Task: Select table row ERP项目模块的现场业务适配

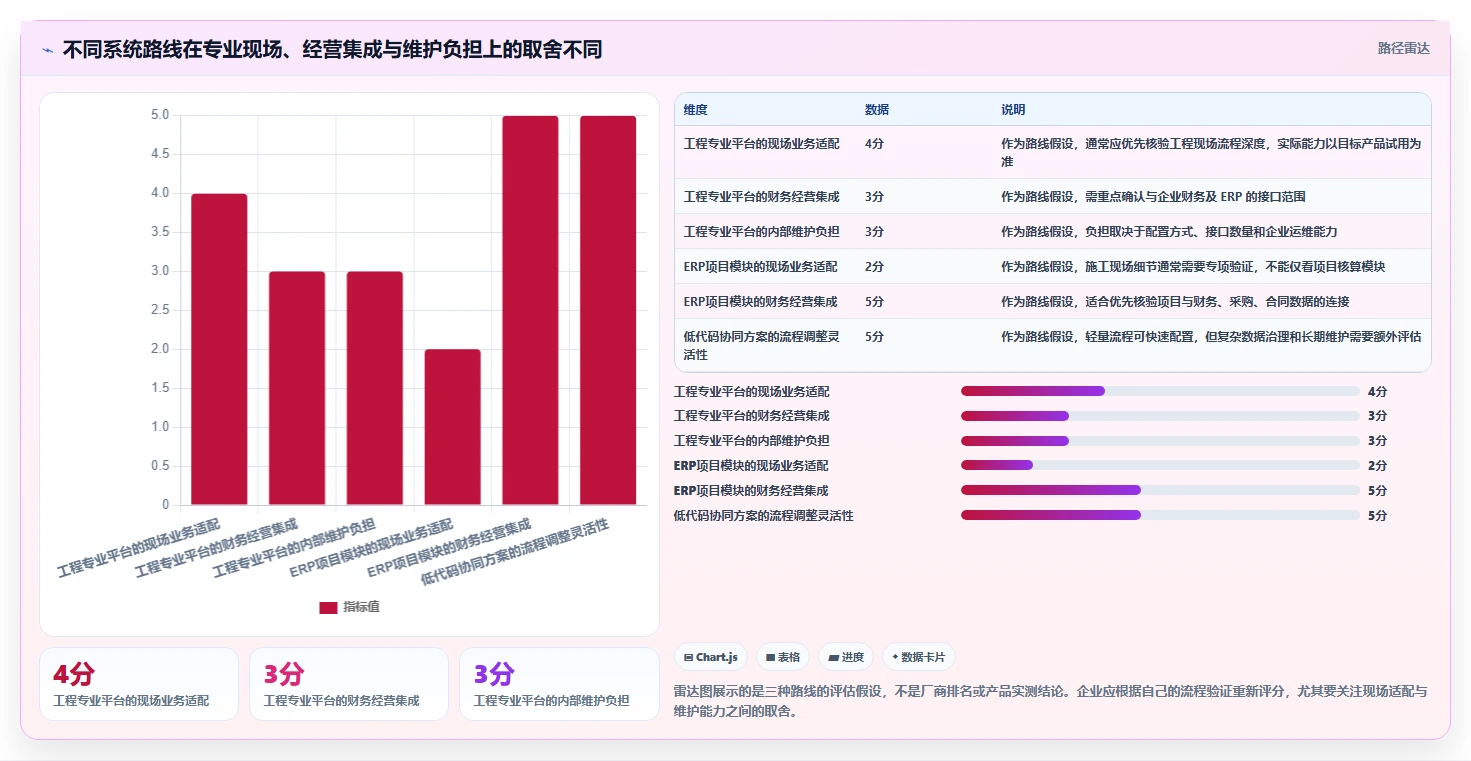Action: pyautogui.click(x=1053, y=266)
